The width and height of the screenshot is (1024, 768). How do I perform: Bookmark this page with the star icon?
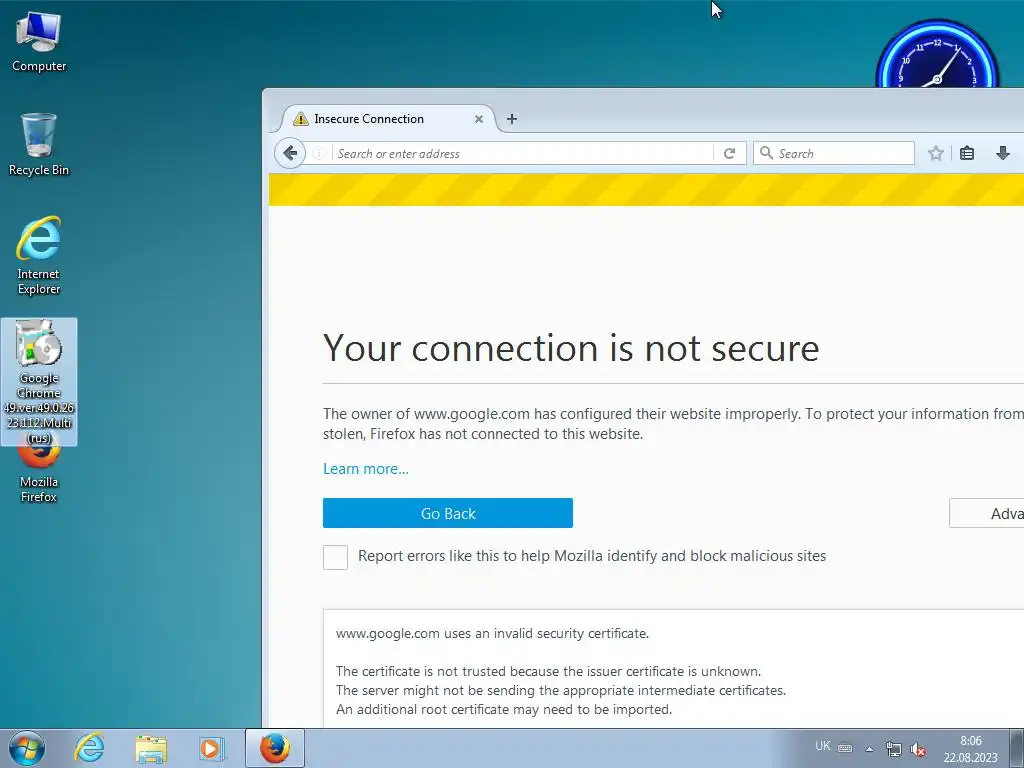click(x=936, y=153)
